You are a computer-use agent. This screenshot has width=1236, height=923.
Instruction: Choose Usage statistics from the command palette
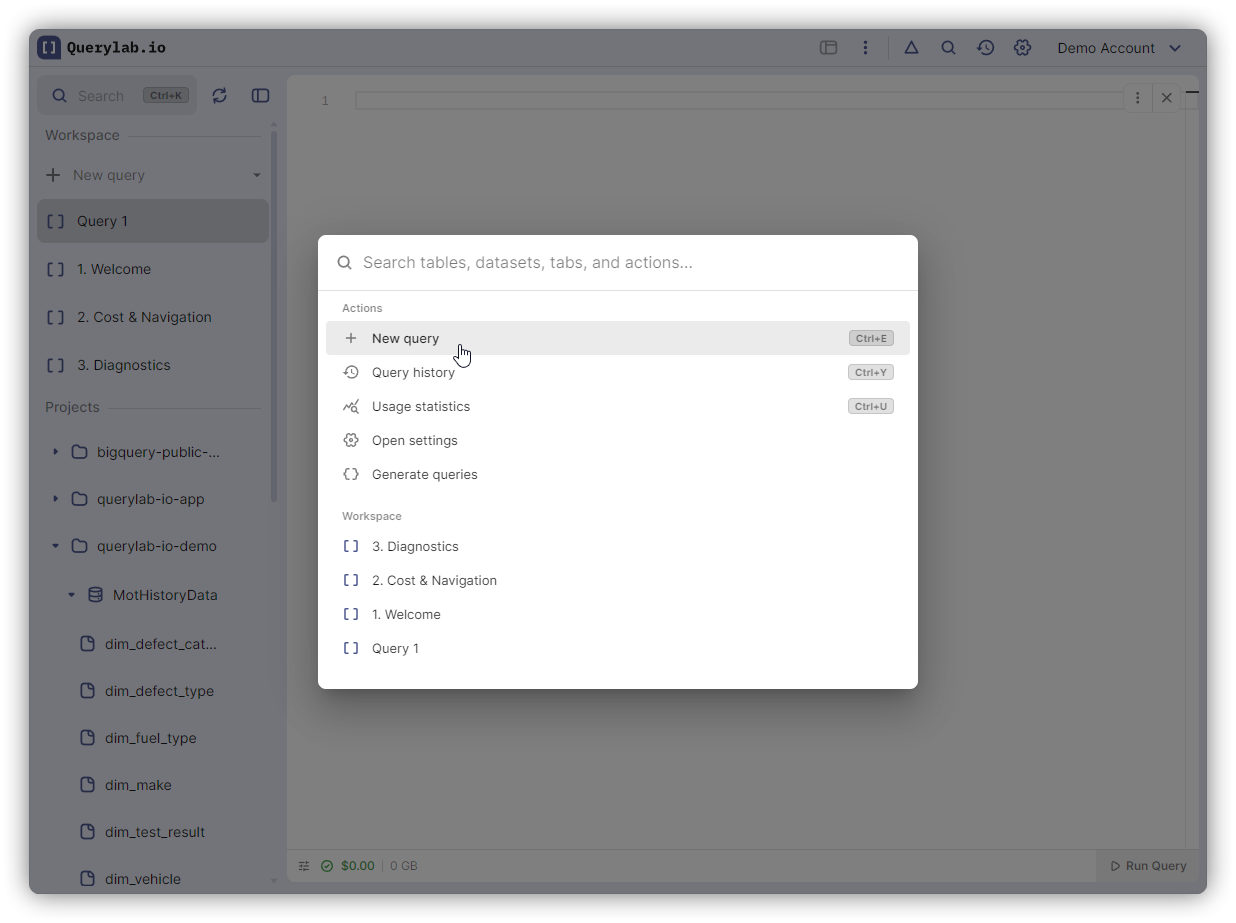click(420, 406)
